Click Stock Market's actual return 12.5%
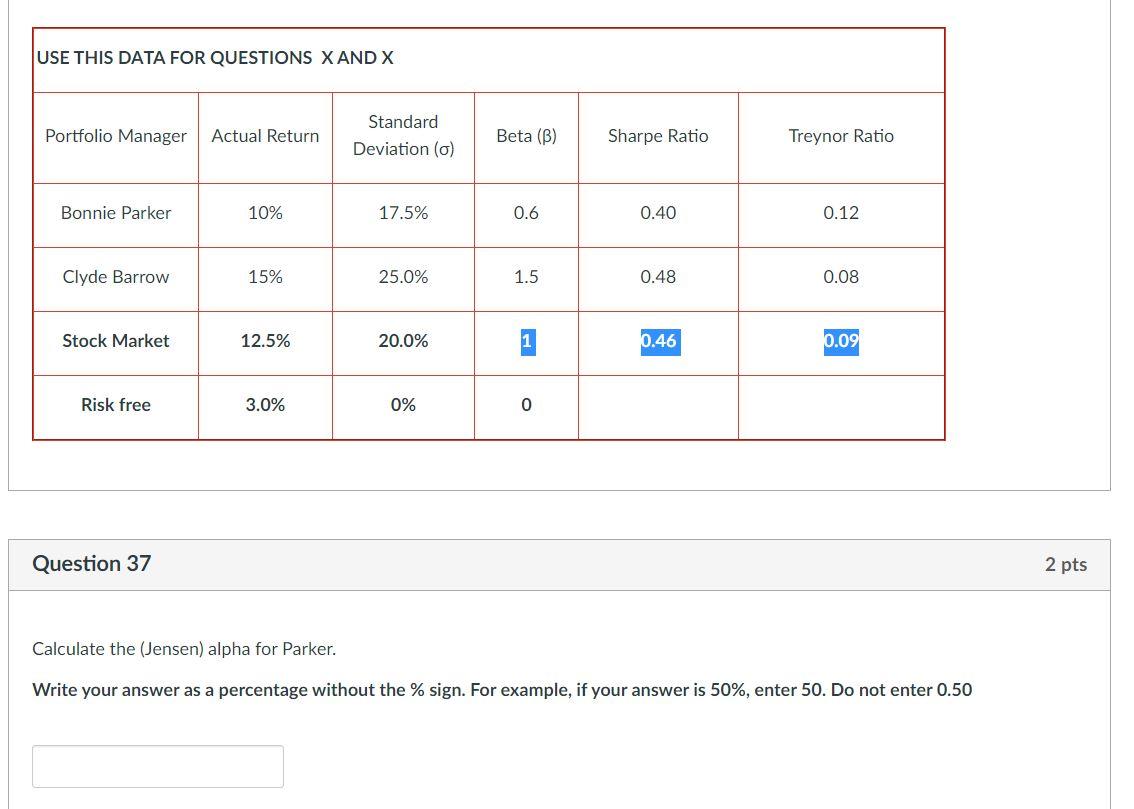 265,341
